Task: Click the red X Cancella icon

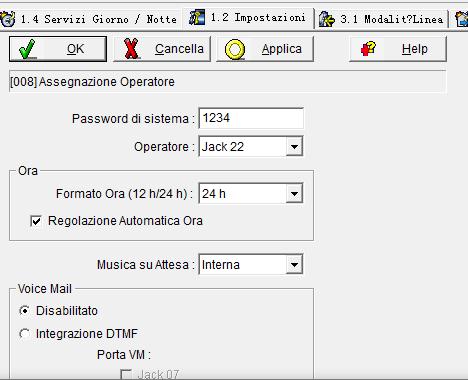Action: tap(131, 49)
